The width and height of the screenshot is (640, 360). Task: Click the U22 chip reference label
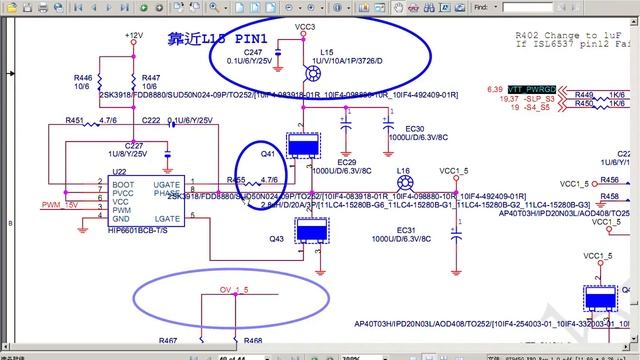119,172
